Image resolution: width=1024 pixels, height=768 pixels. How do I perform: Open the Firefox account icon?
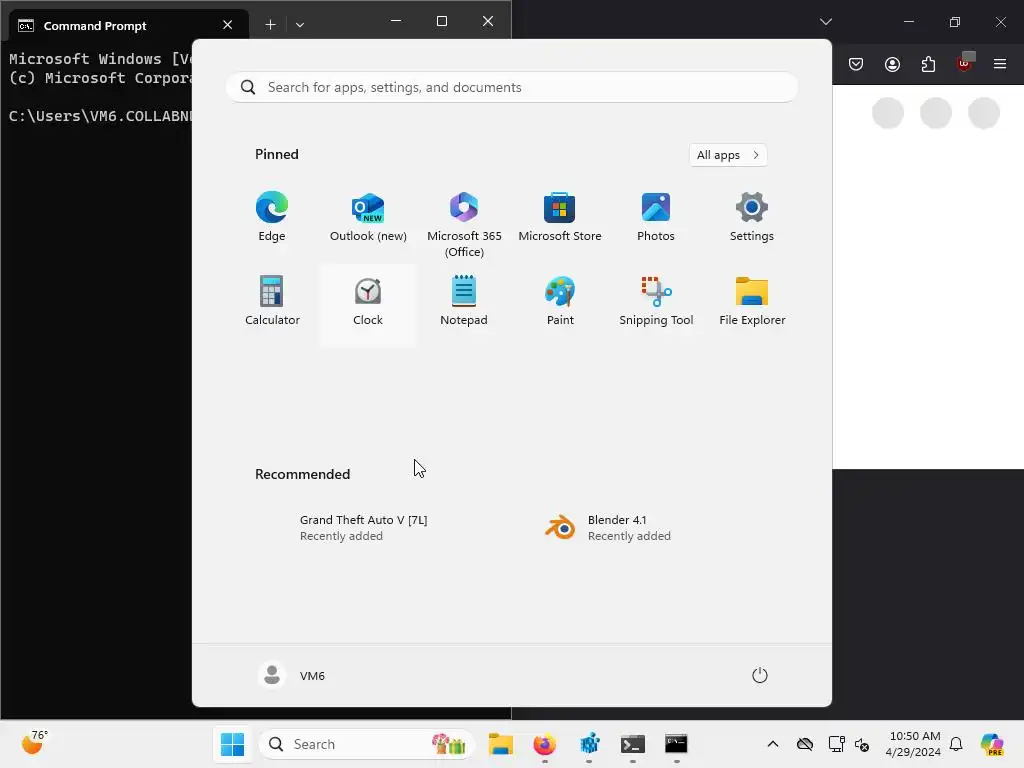coord(892,64)
